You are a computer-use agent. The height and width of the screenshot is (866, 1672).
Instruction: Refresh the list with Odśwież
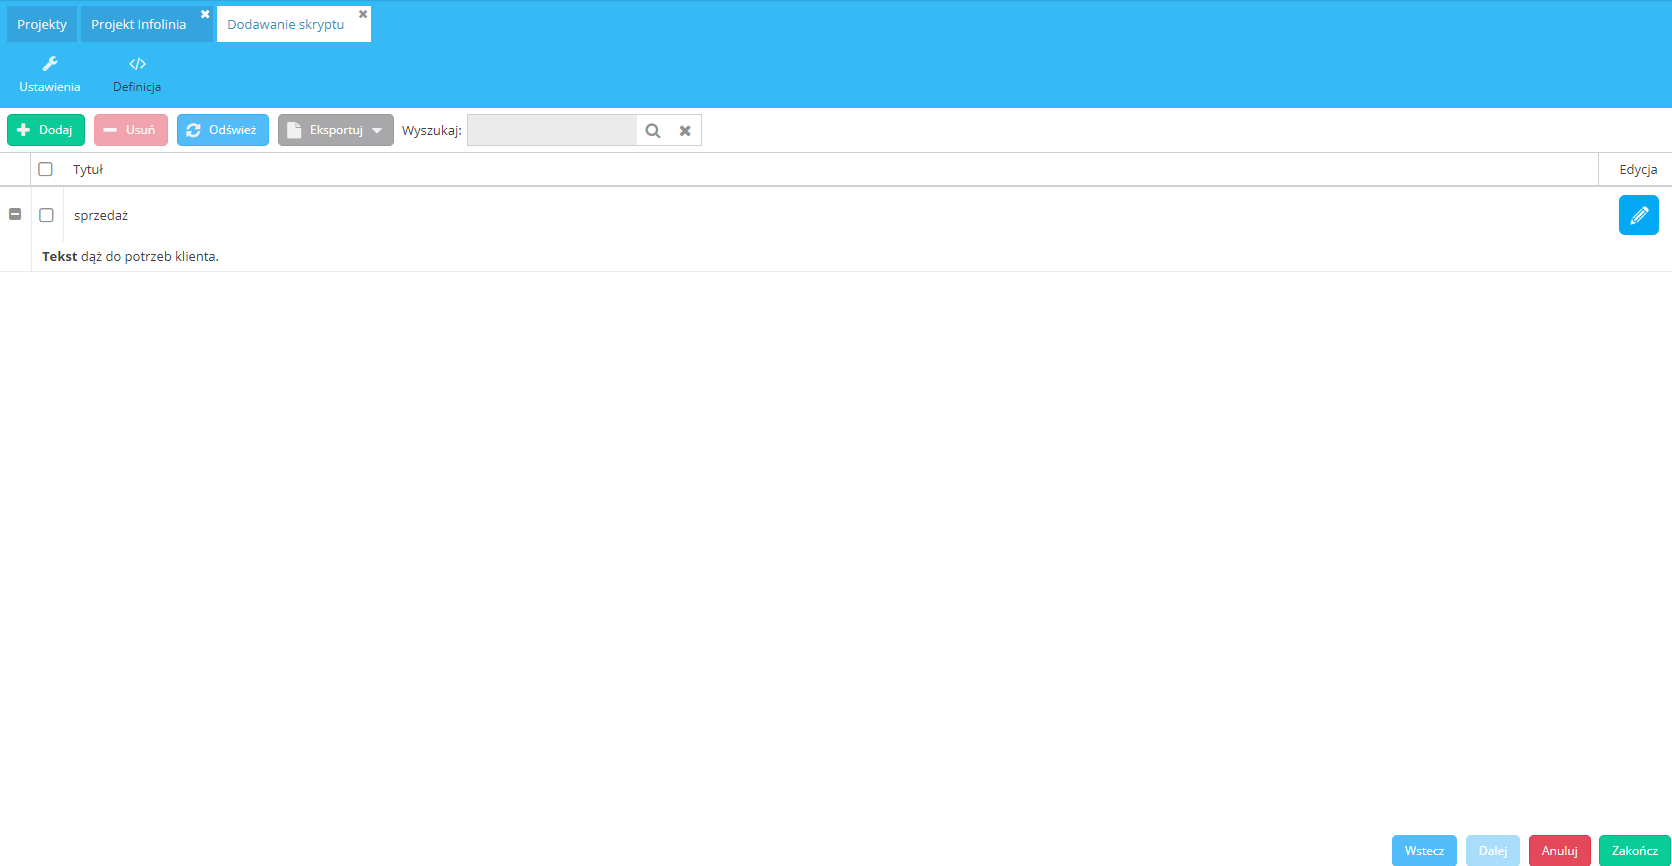point(223,130)
